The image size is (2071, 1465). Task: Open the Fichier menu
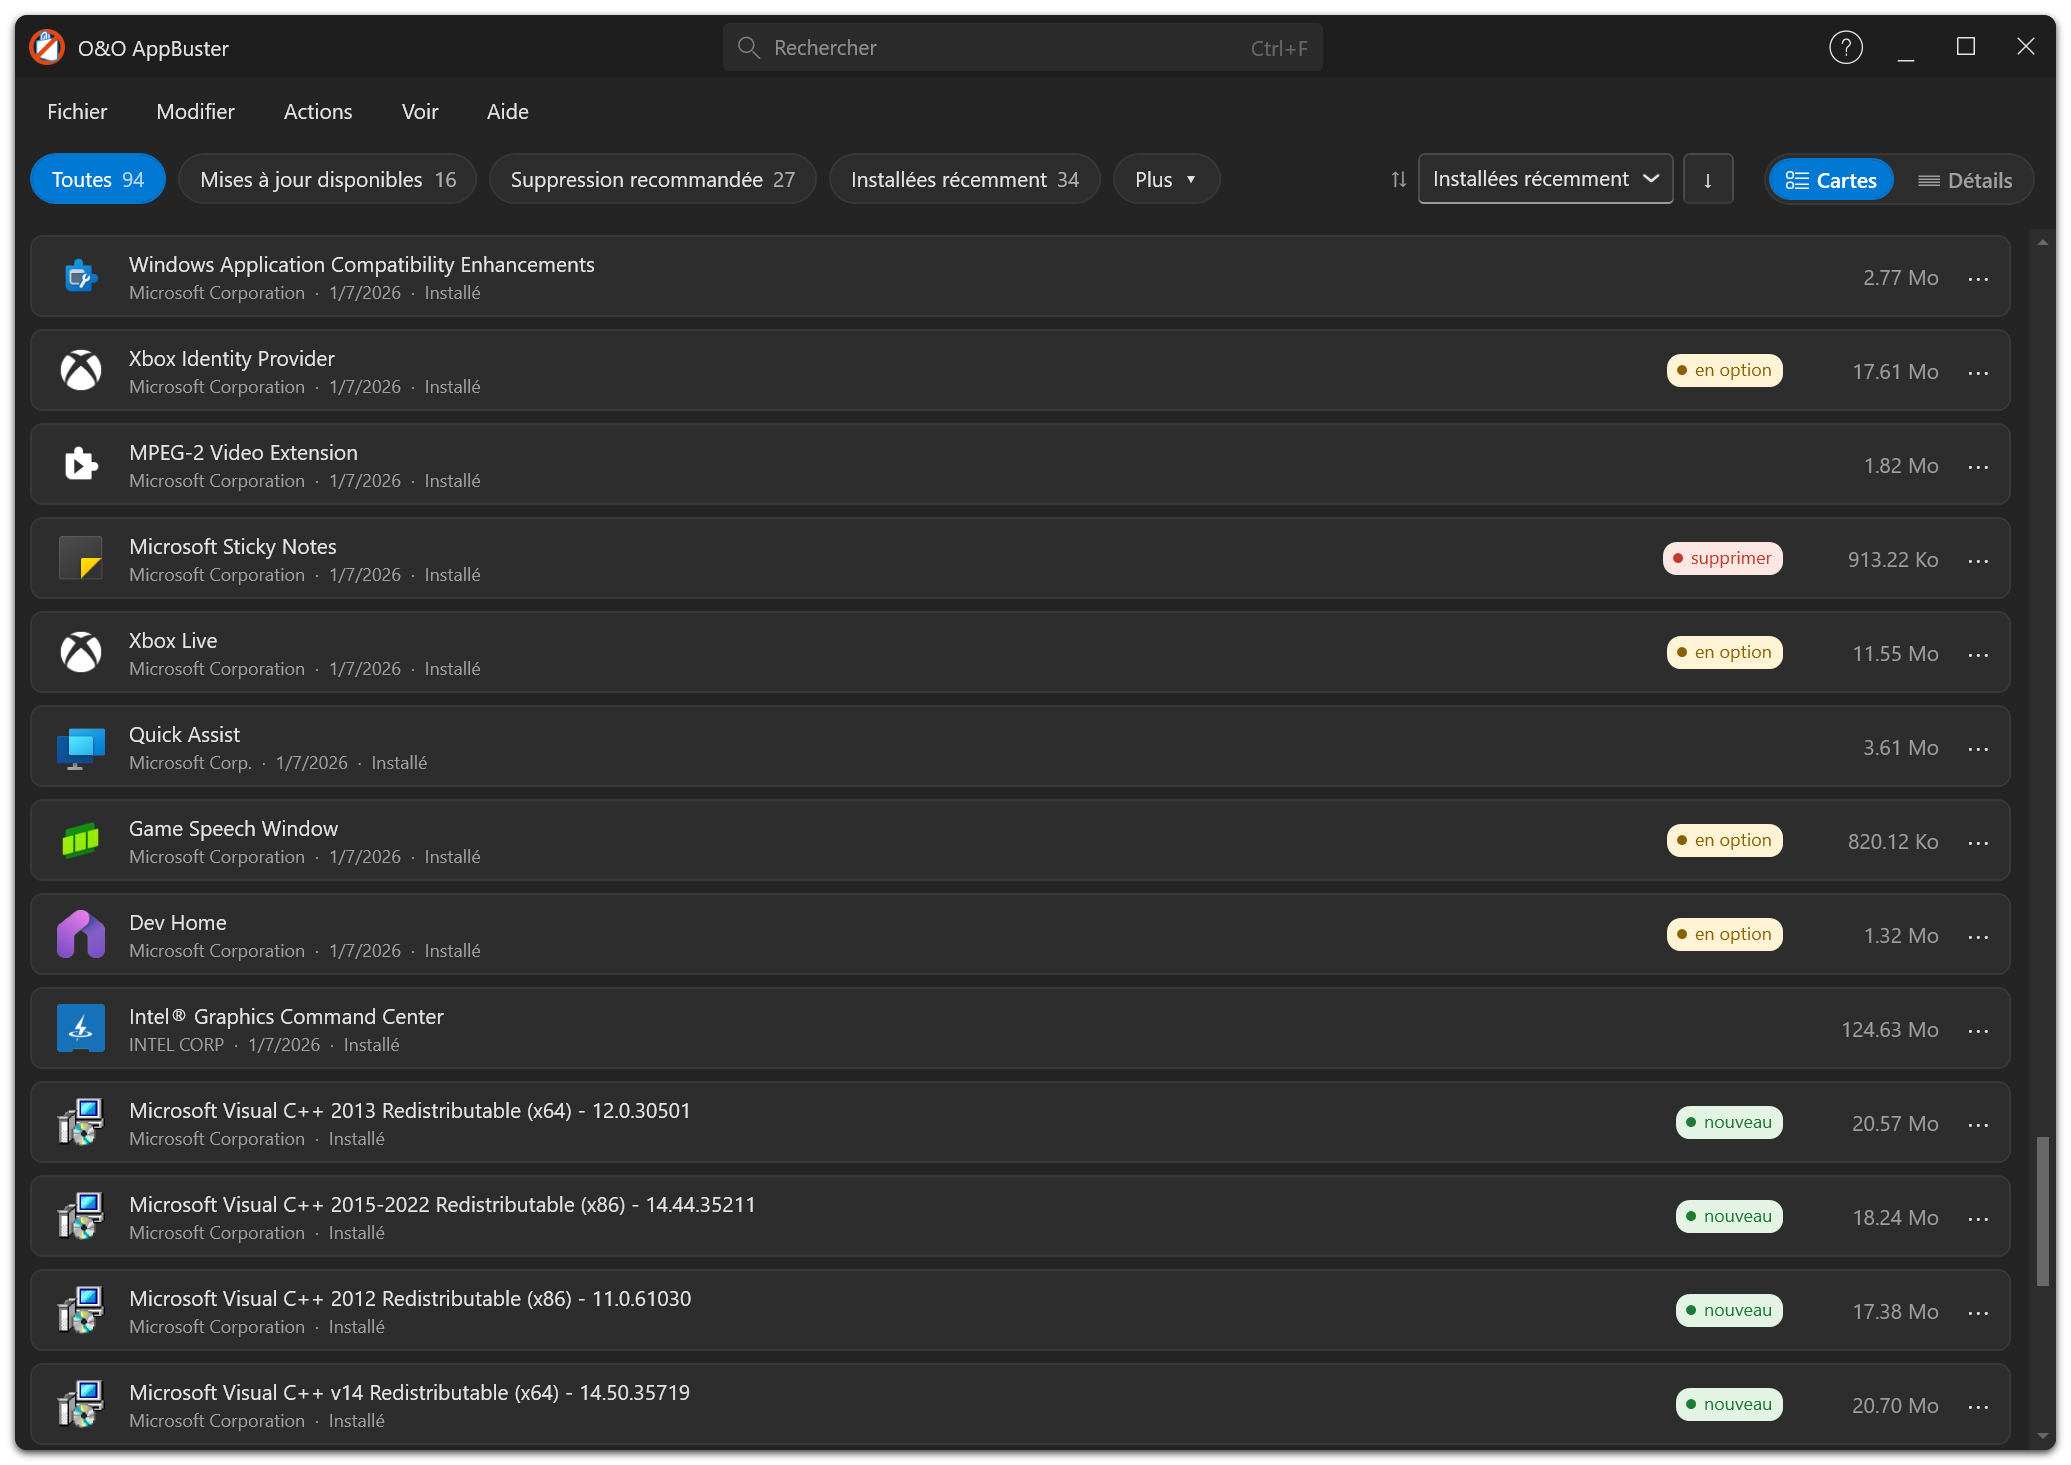(77, 111)
